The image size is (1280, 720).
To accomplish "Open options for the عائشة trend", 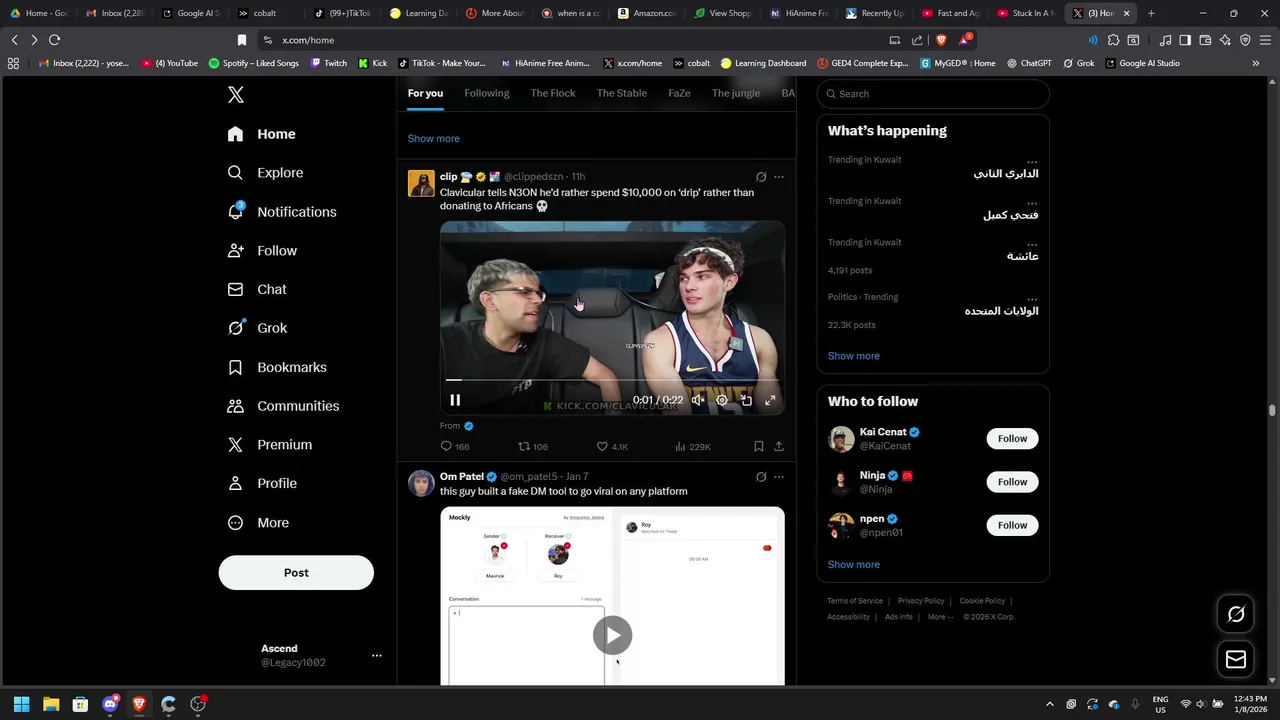I will tap(1032, 243).
